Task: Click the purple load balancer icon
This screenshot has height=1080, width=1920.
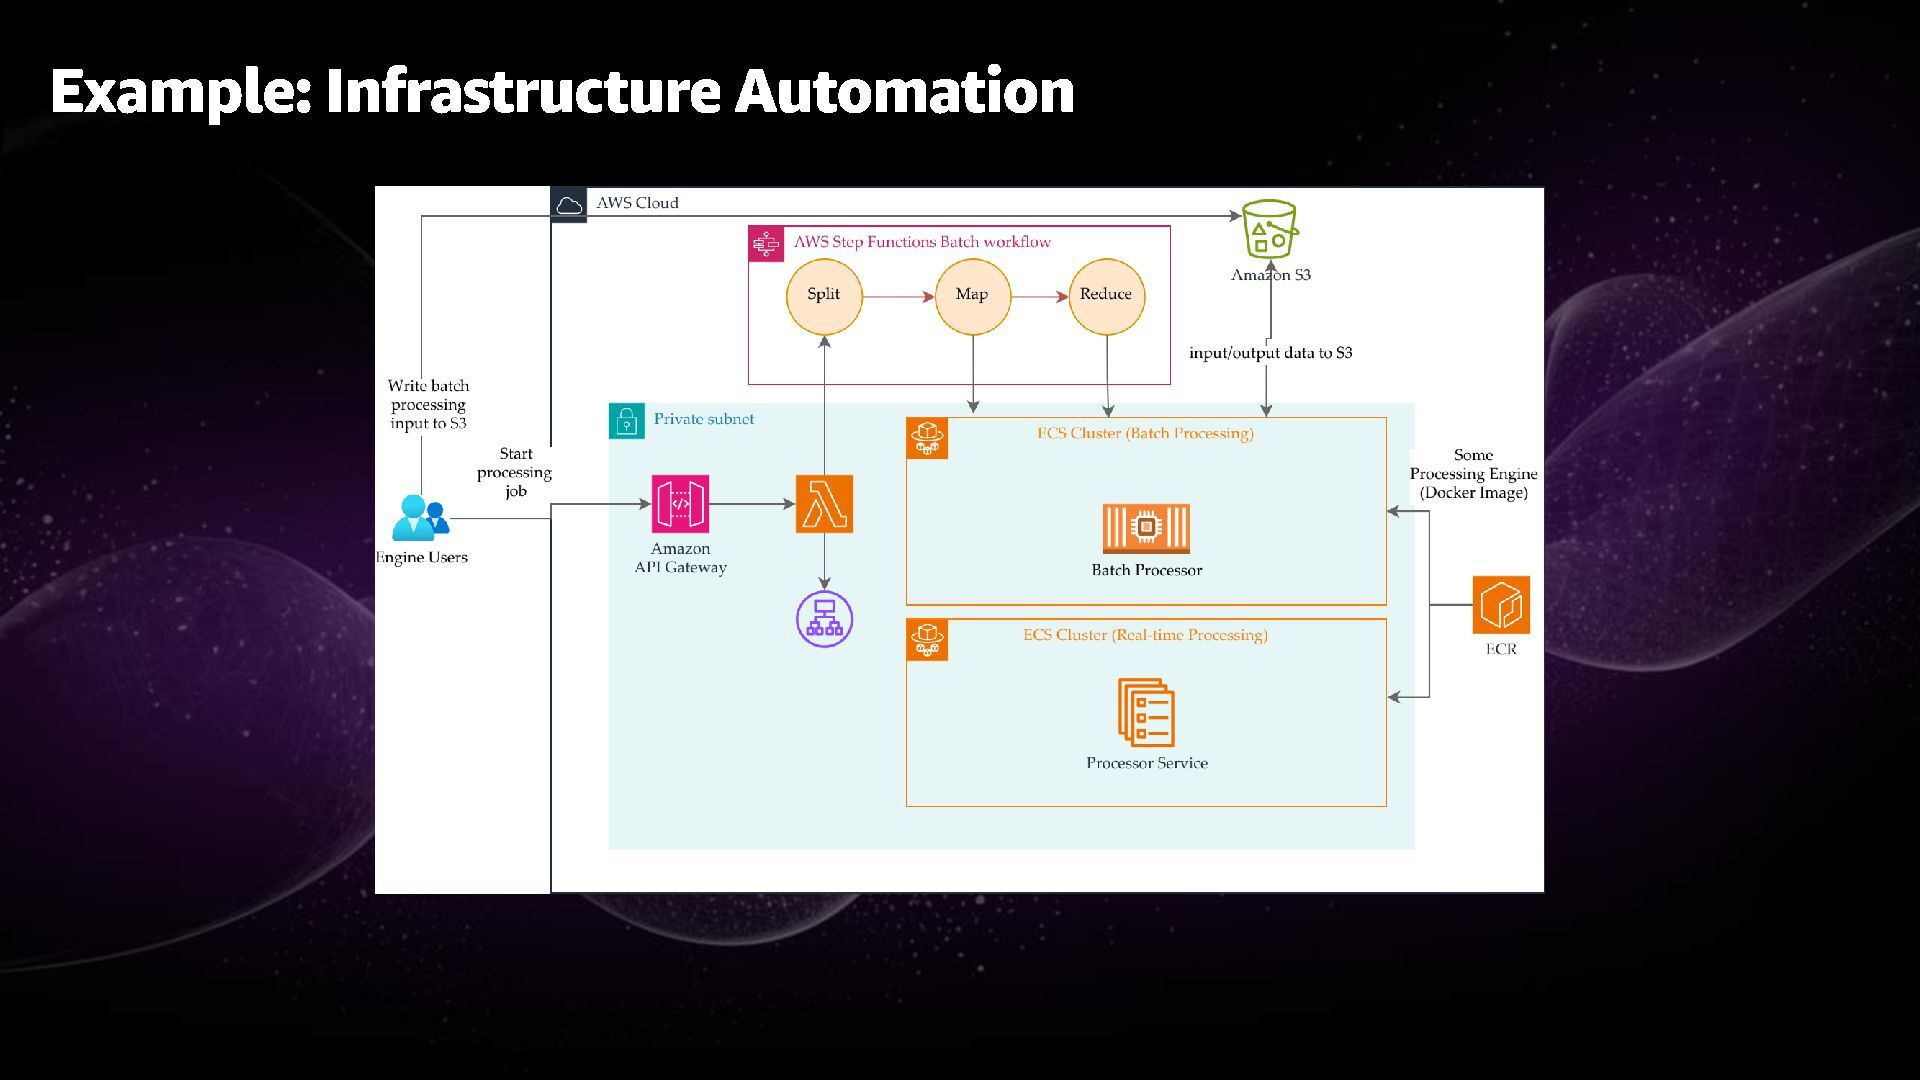Action: tap(824, 619)
